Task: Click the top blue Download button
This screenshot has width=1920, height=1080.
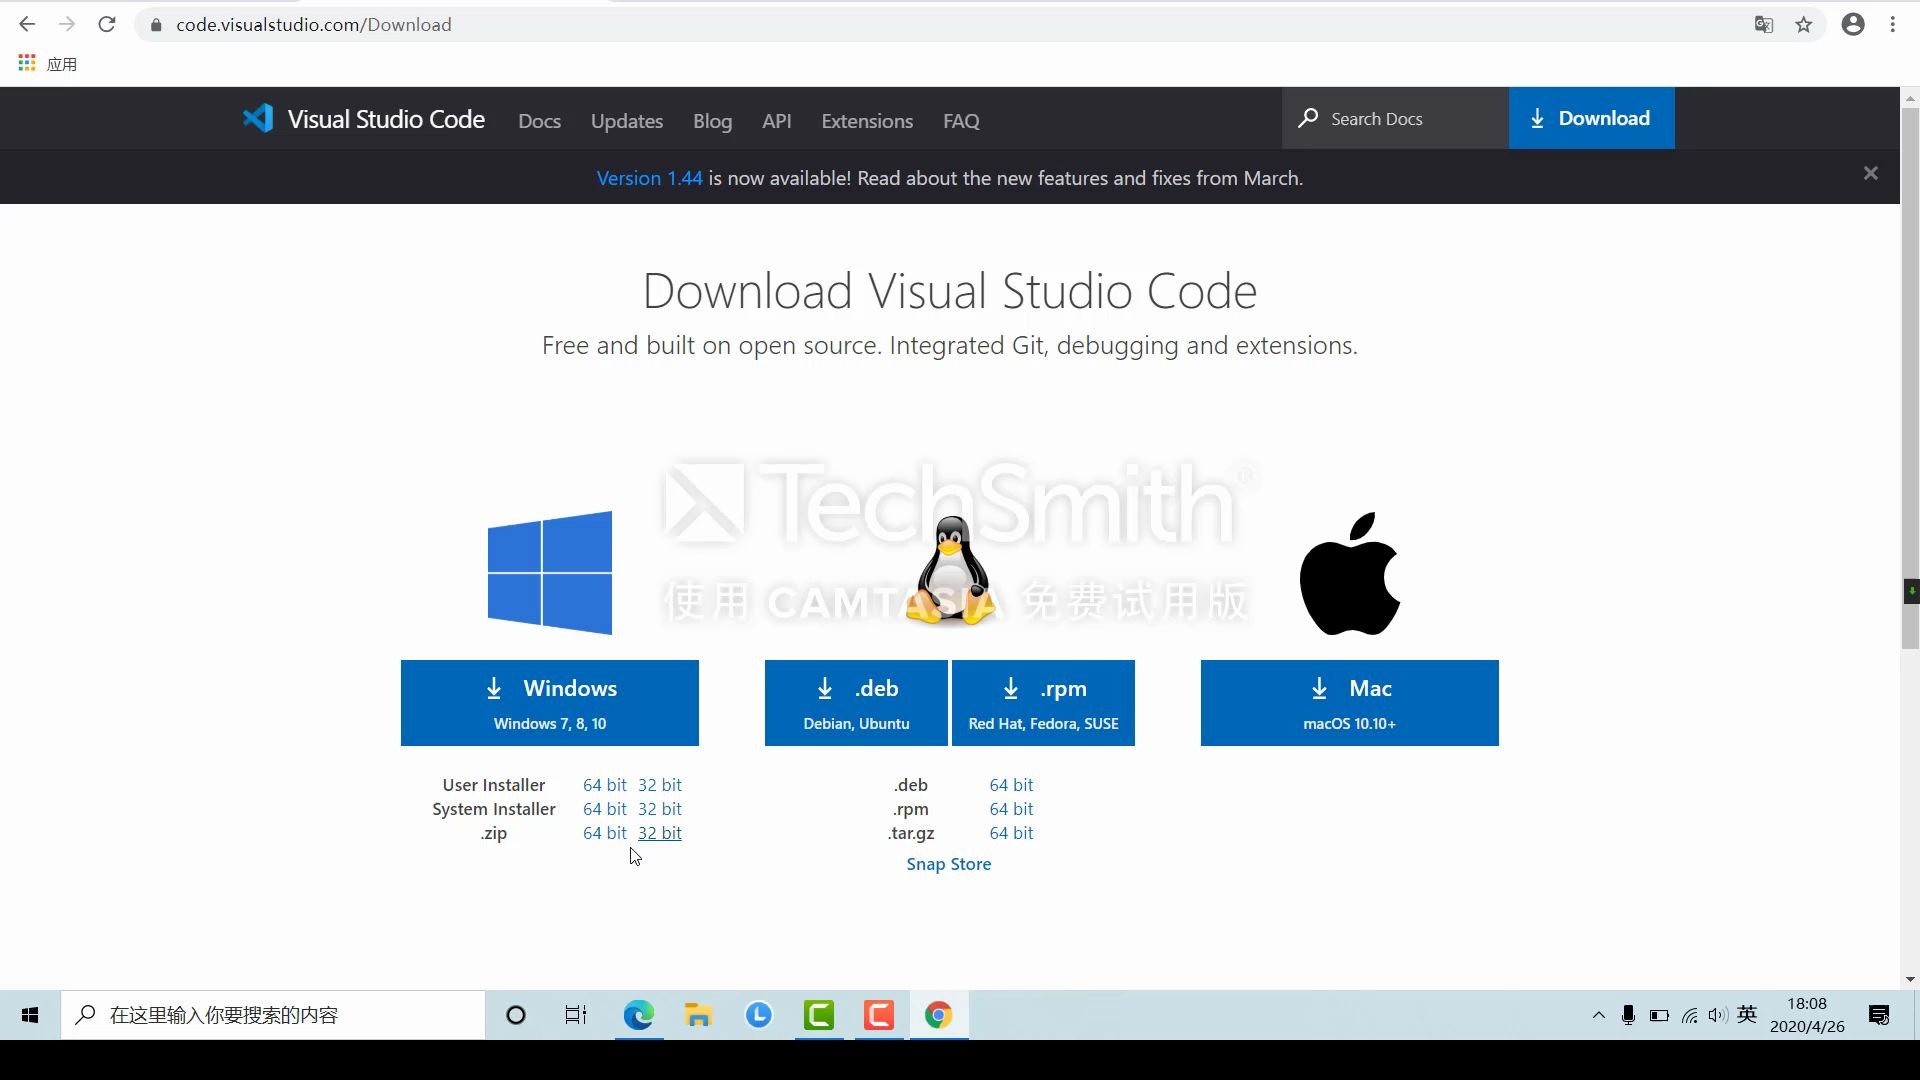Action: pos(1592,118)
